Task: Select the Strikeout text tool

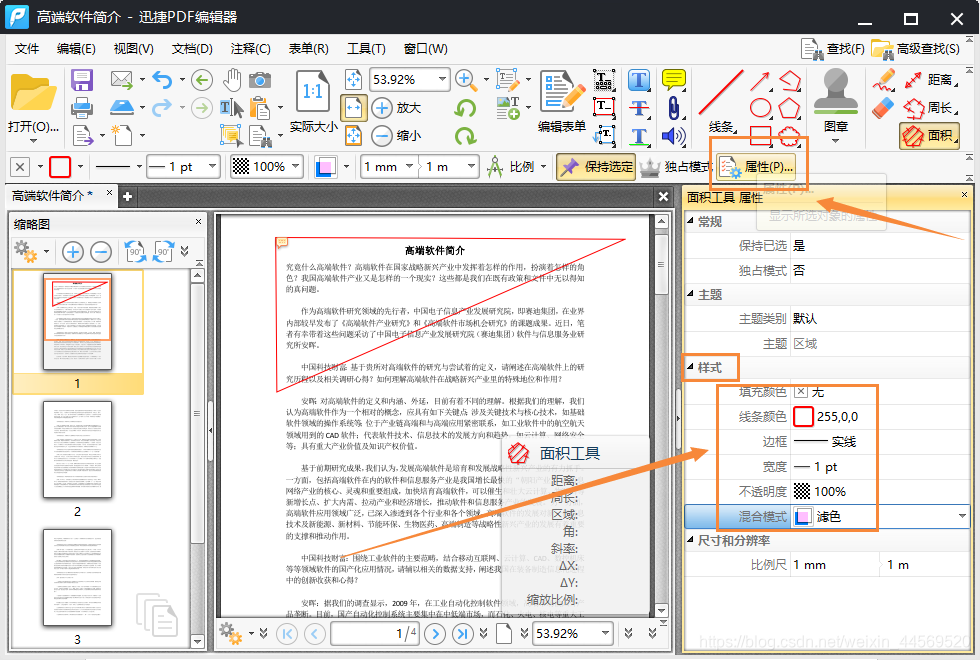Action: click(639, 108)
